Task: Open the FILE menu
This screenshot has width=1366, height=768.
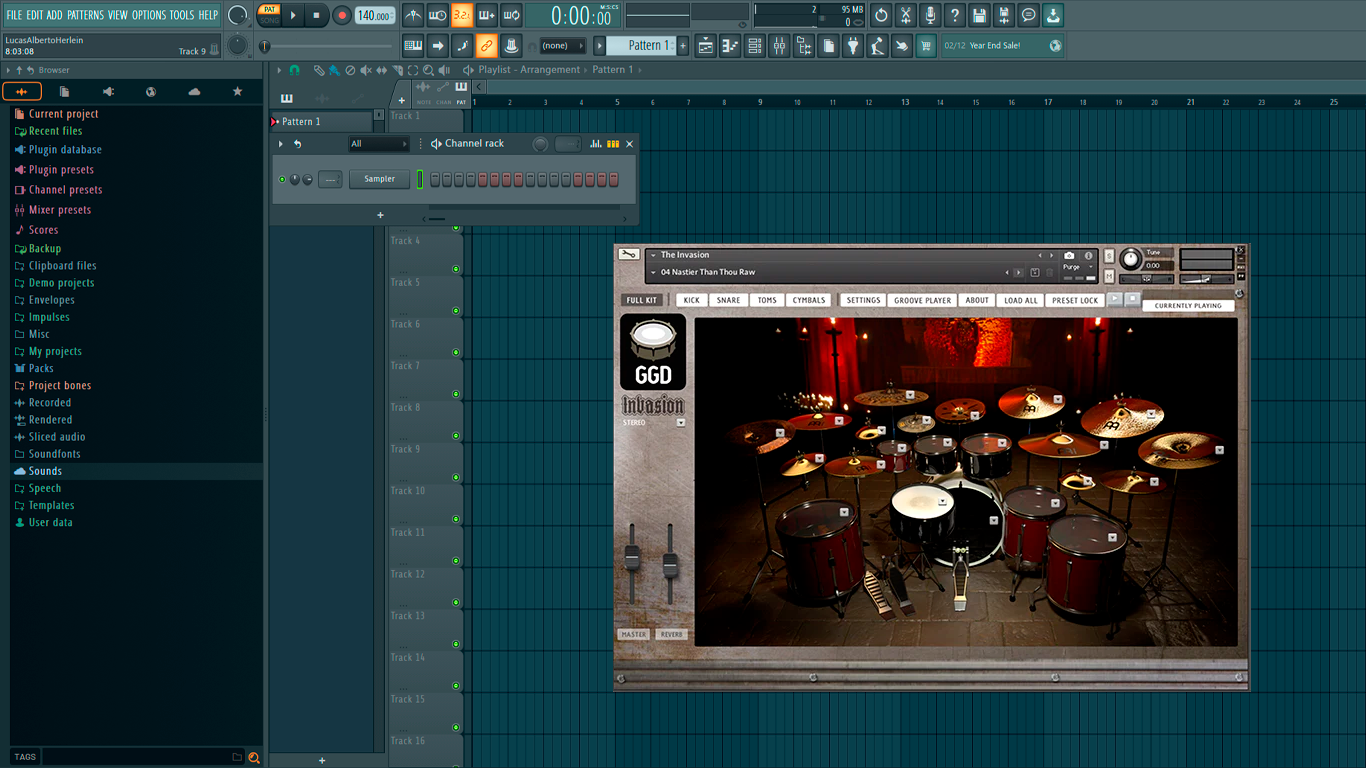Action: pyautogui.click(x=14, y=15)
